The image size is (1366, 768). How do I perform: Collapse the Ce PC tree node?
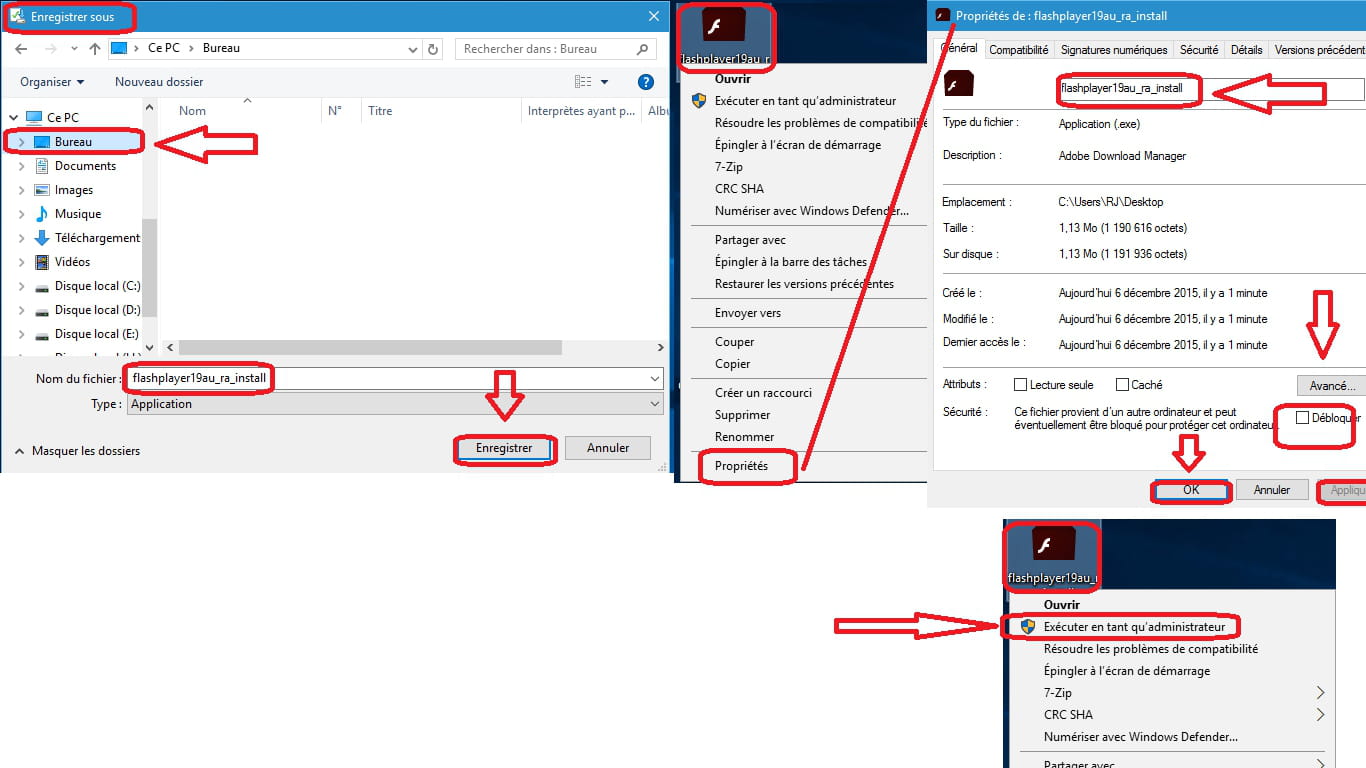(x=13, y=118)
